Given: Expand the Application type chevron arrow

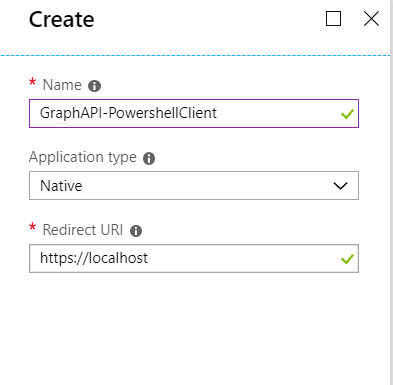Looking at the screenshot, I should tap(340, 186).
